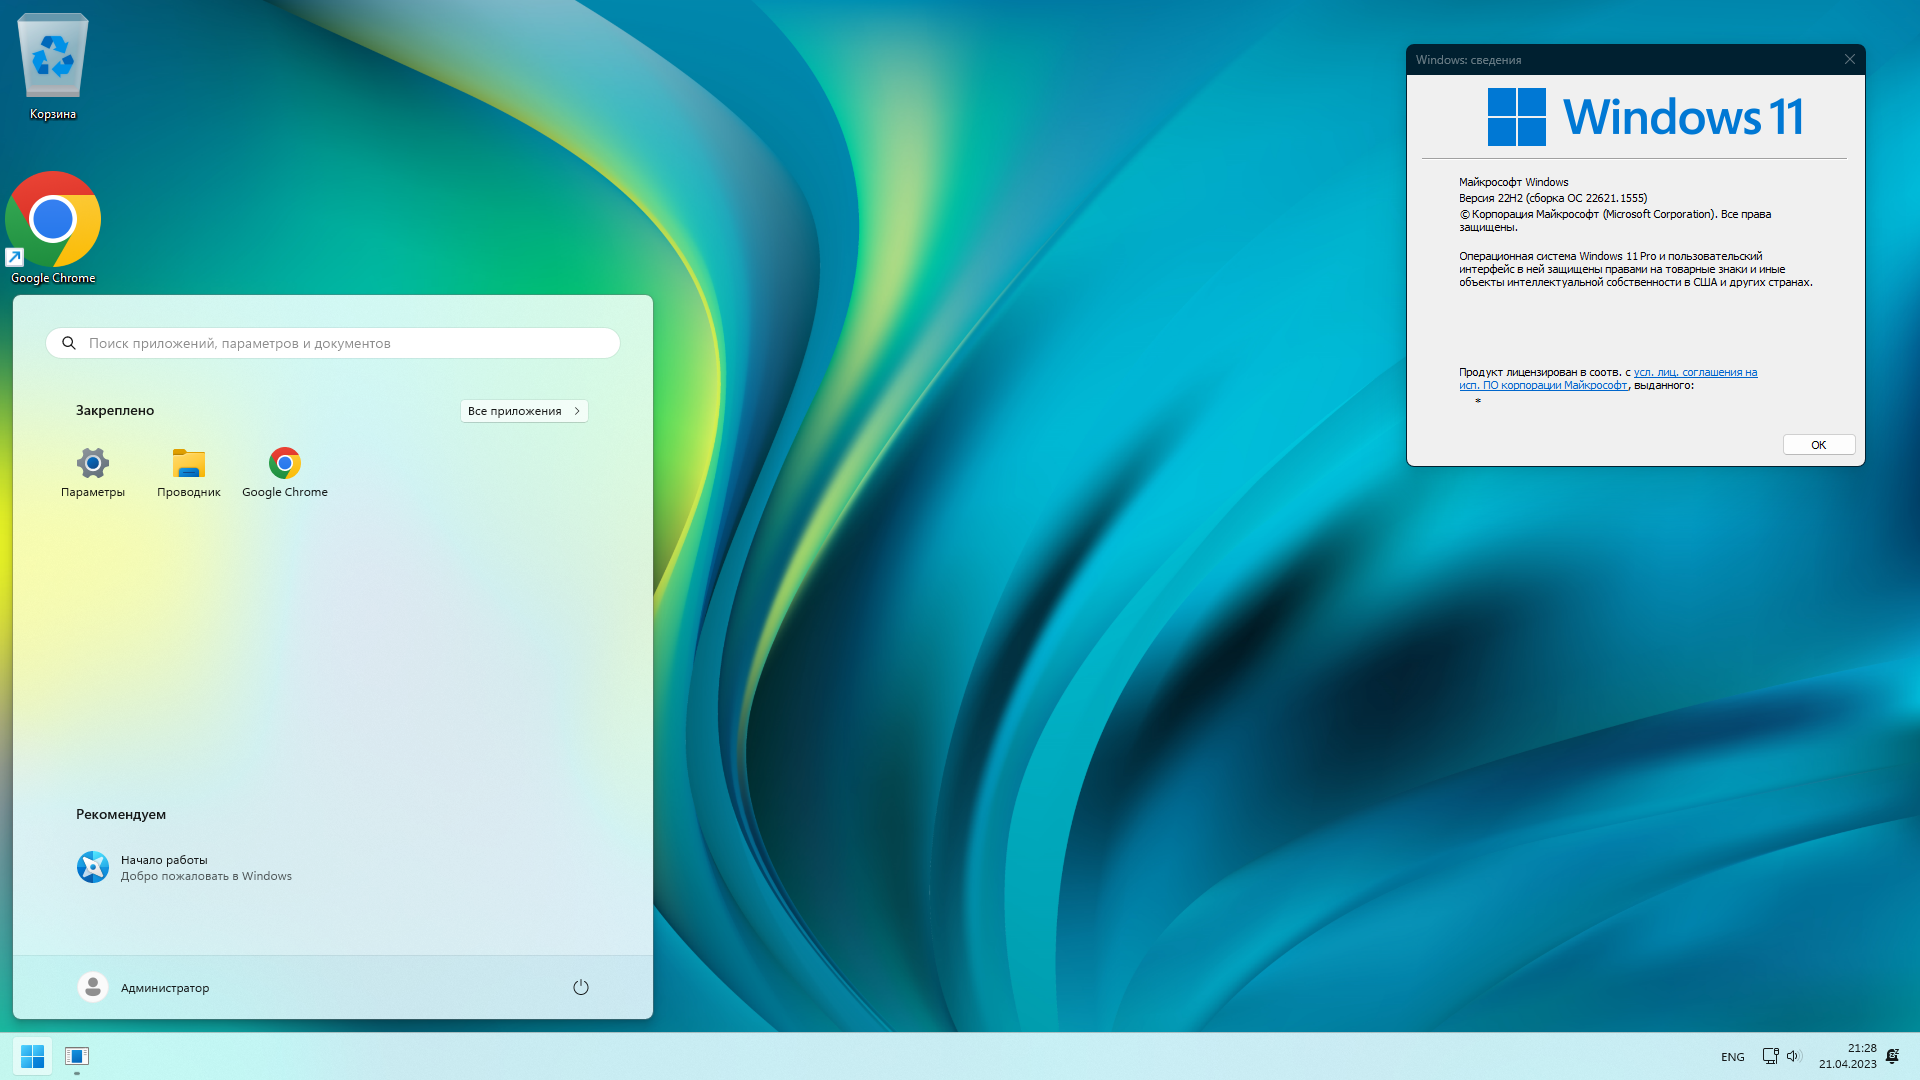Click the notification bell icon in taskbar
The image size is (1920, 1080).
[x=1894, y=1055]
